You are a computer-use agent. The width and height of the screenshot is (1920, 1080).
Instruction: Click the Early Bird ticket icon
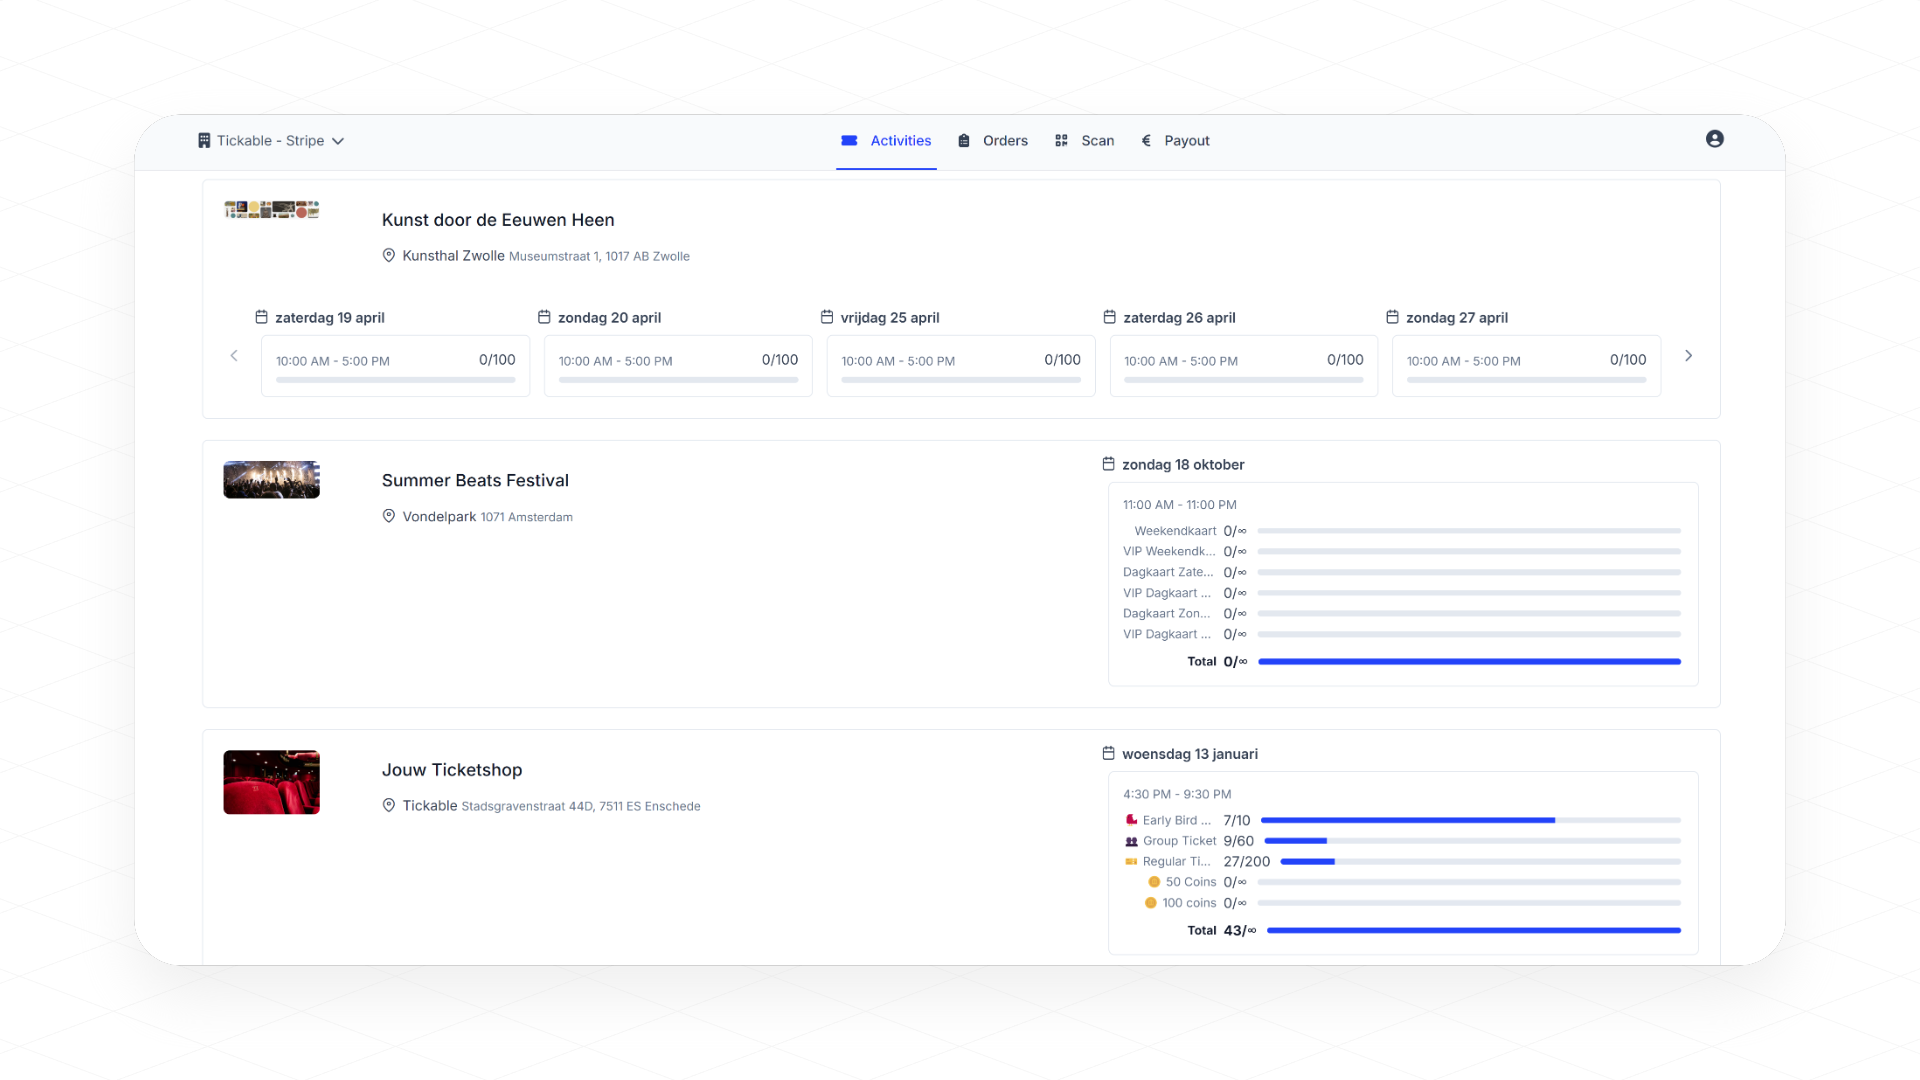pos(1131,820)
